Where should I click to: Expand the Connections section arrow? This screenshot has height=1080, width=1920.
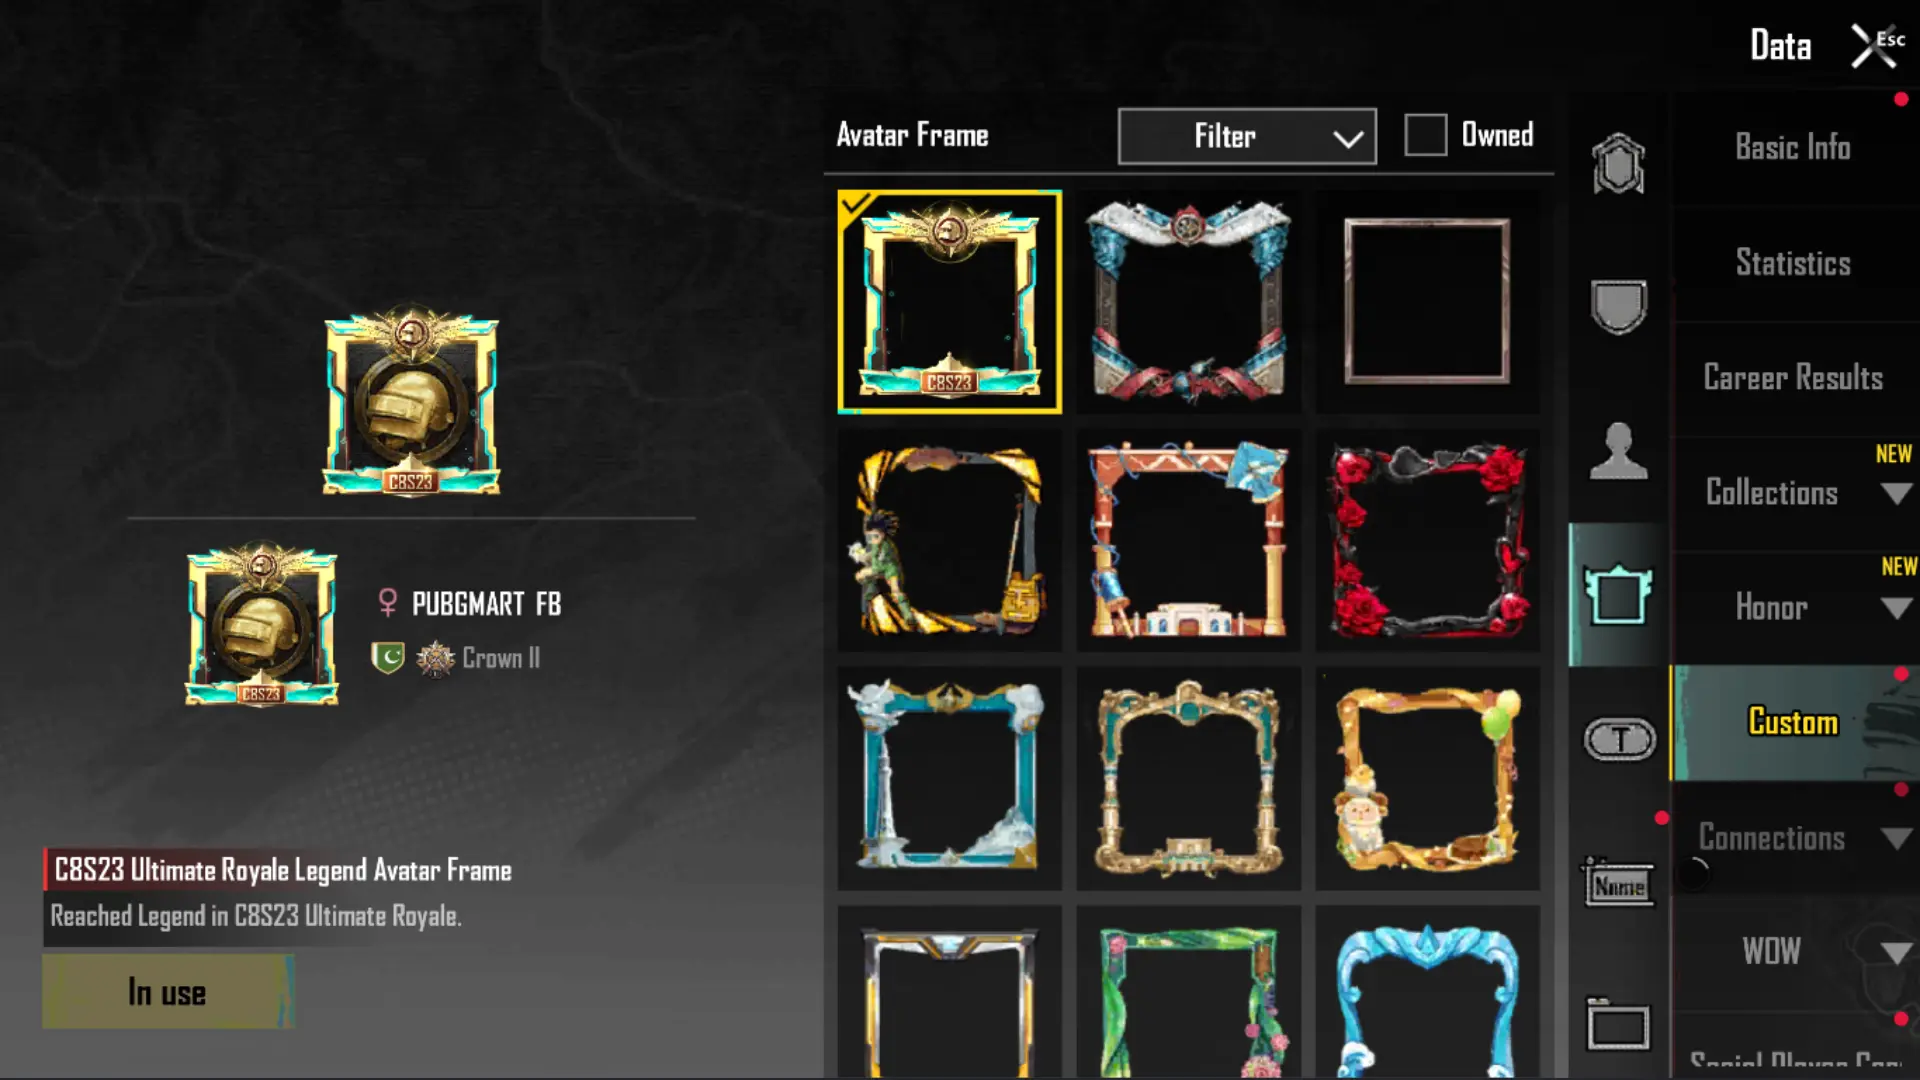click(1896, 838)
